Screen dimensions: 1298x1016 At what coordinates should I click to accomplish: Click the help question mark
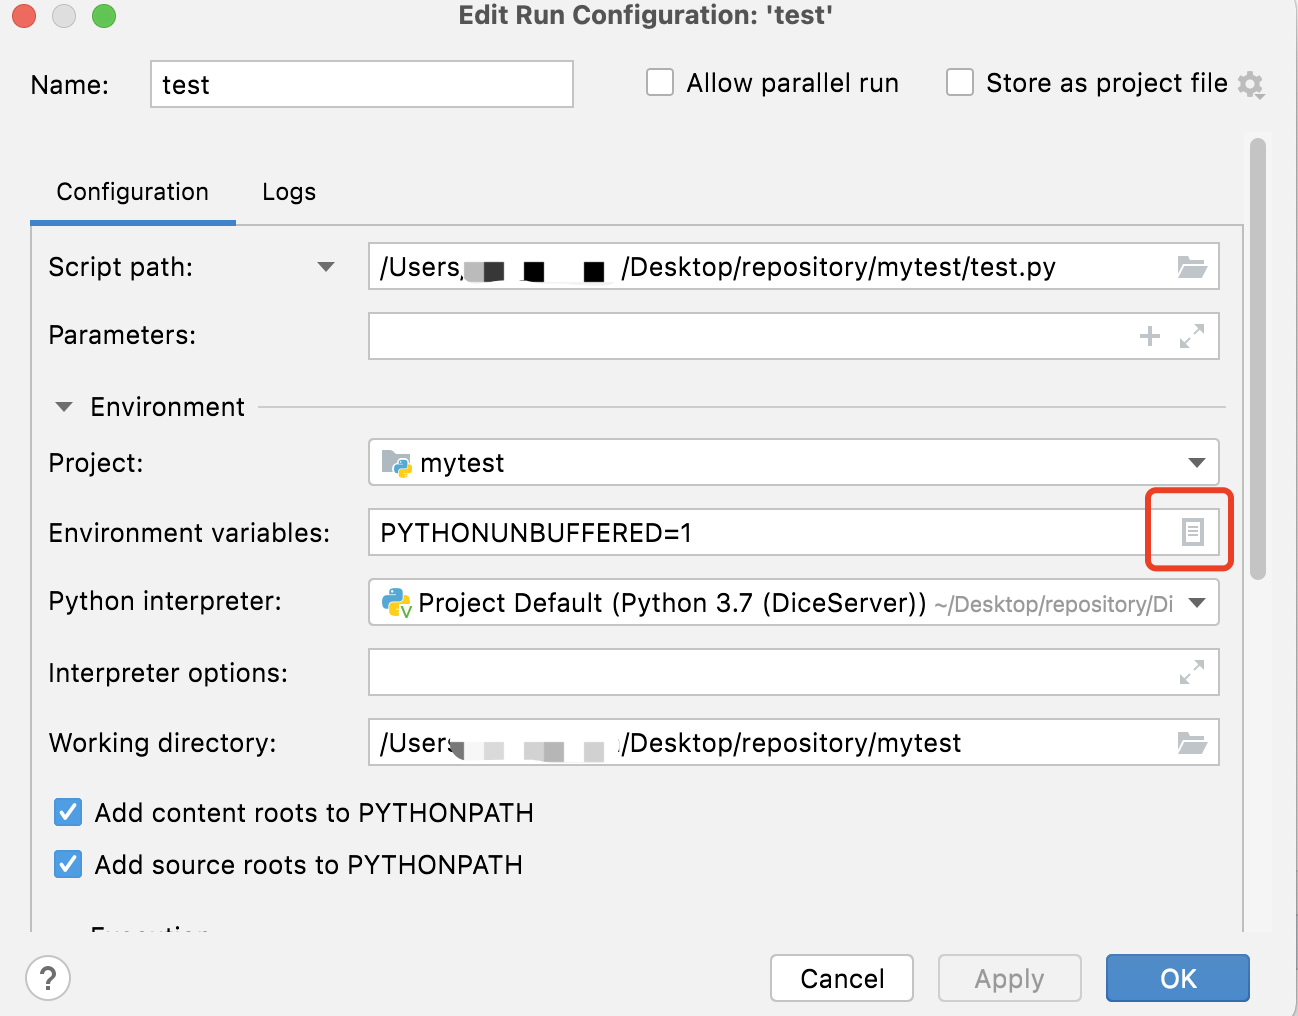tap(47, 979)
